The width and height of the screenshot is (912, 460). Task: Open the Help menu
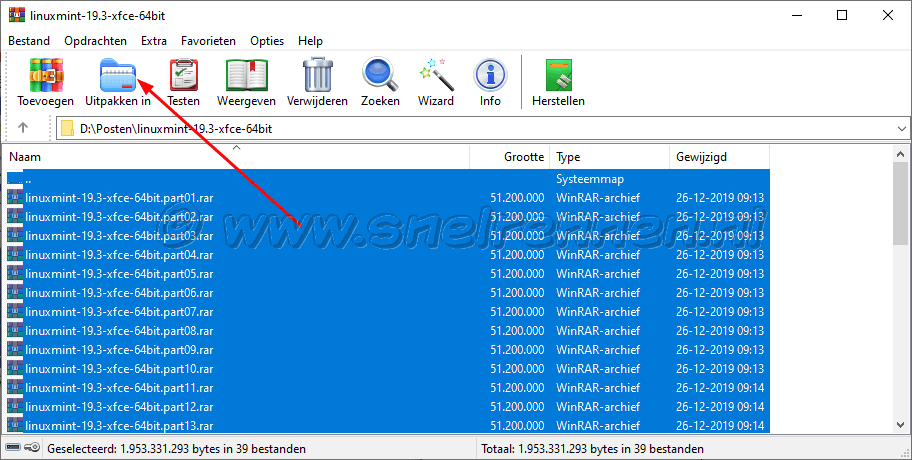coord(310,41)
